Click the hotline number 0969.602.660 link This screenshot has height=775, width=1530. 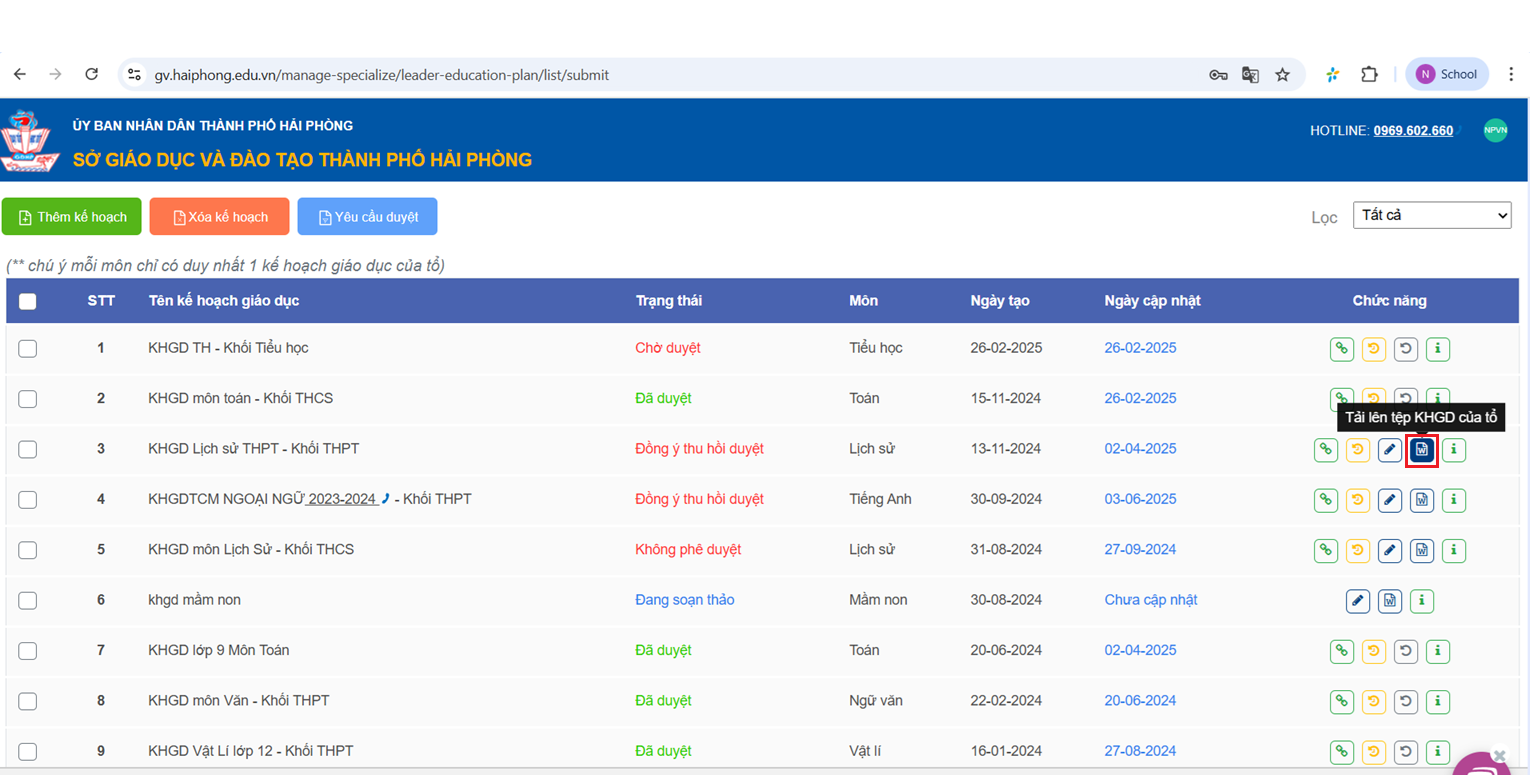point(1412,131)
